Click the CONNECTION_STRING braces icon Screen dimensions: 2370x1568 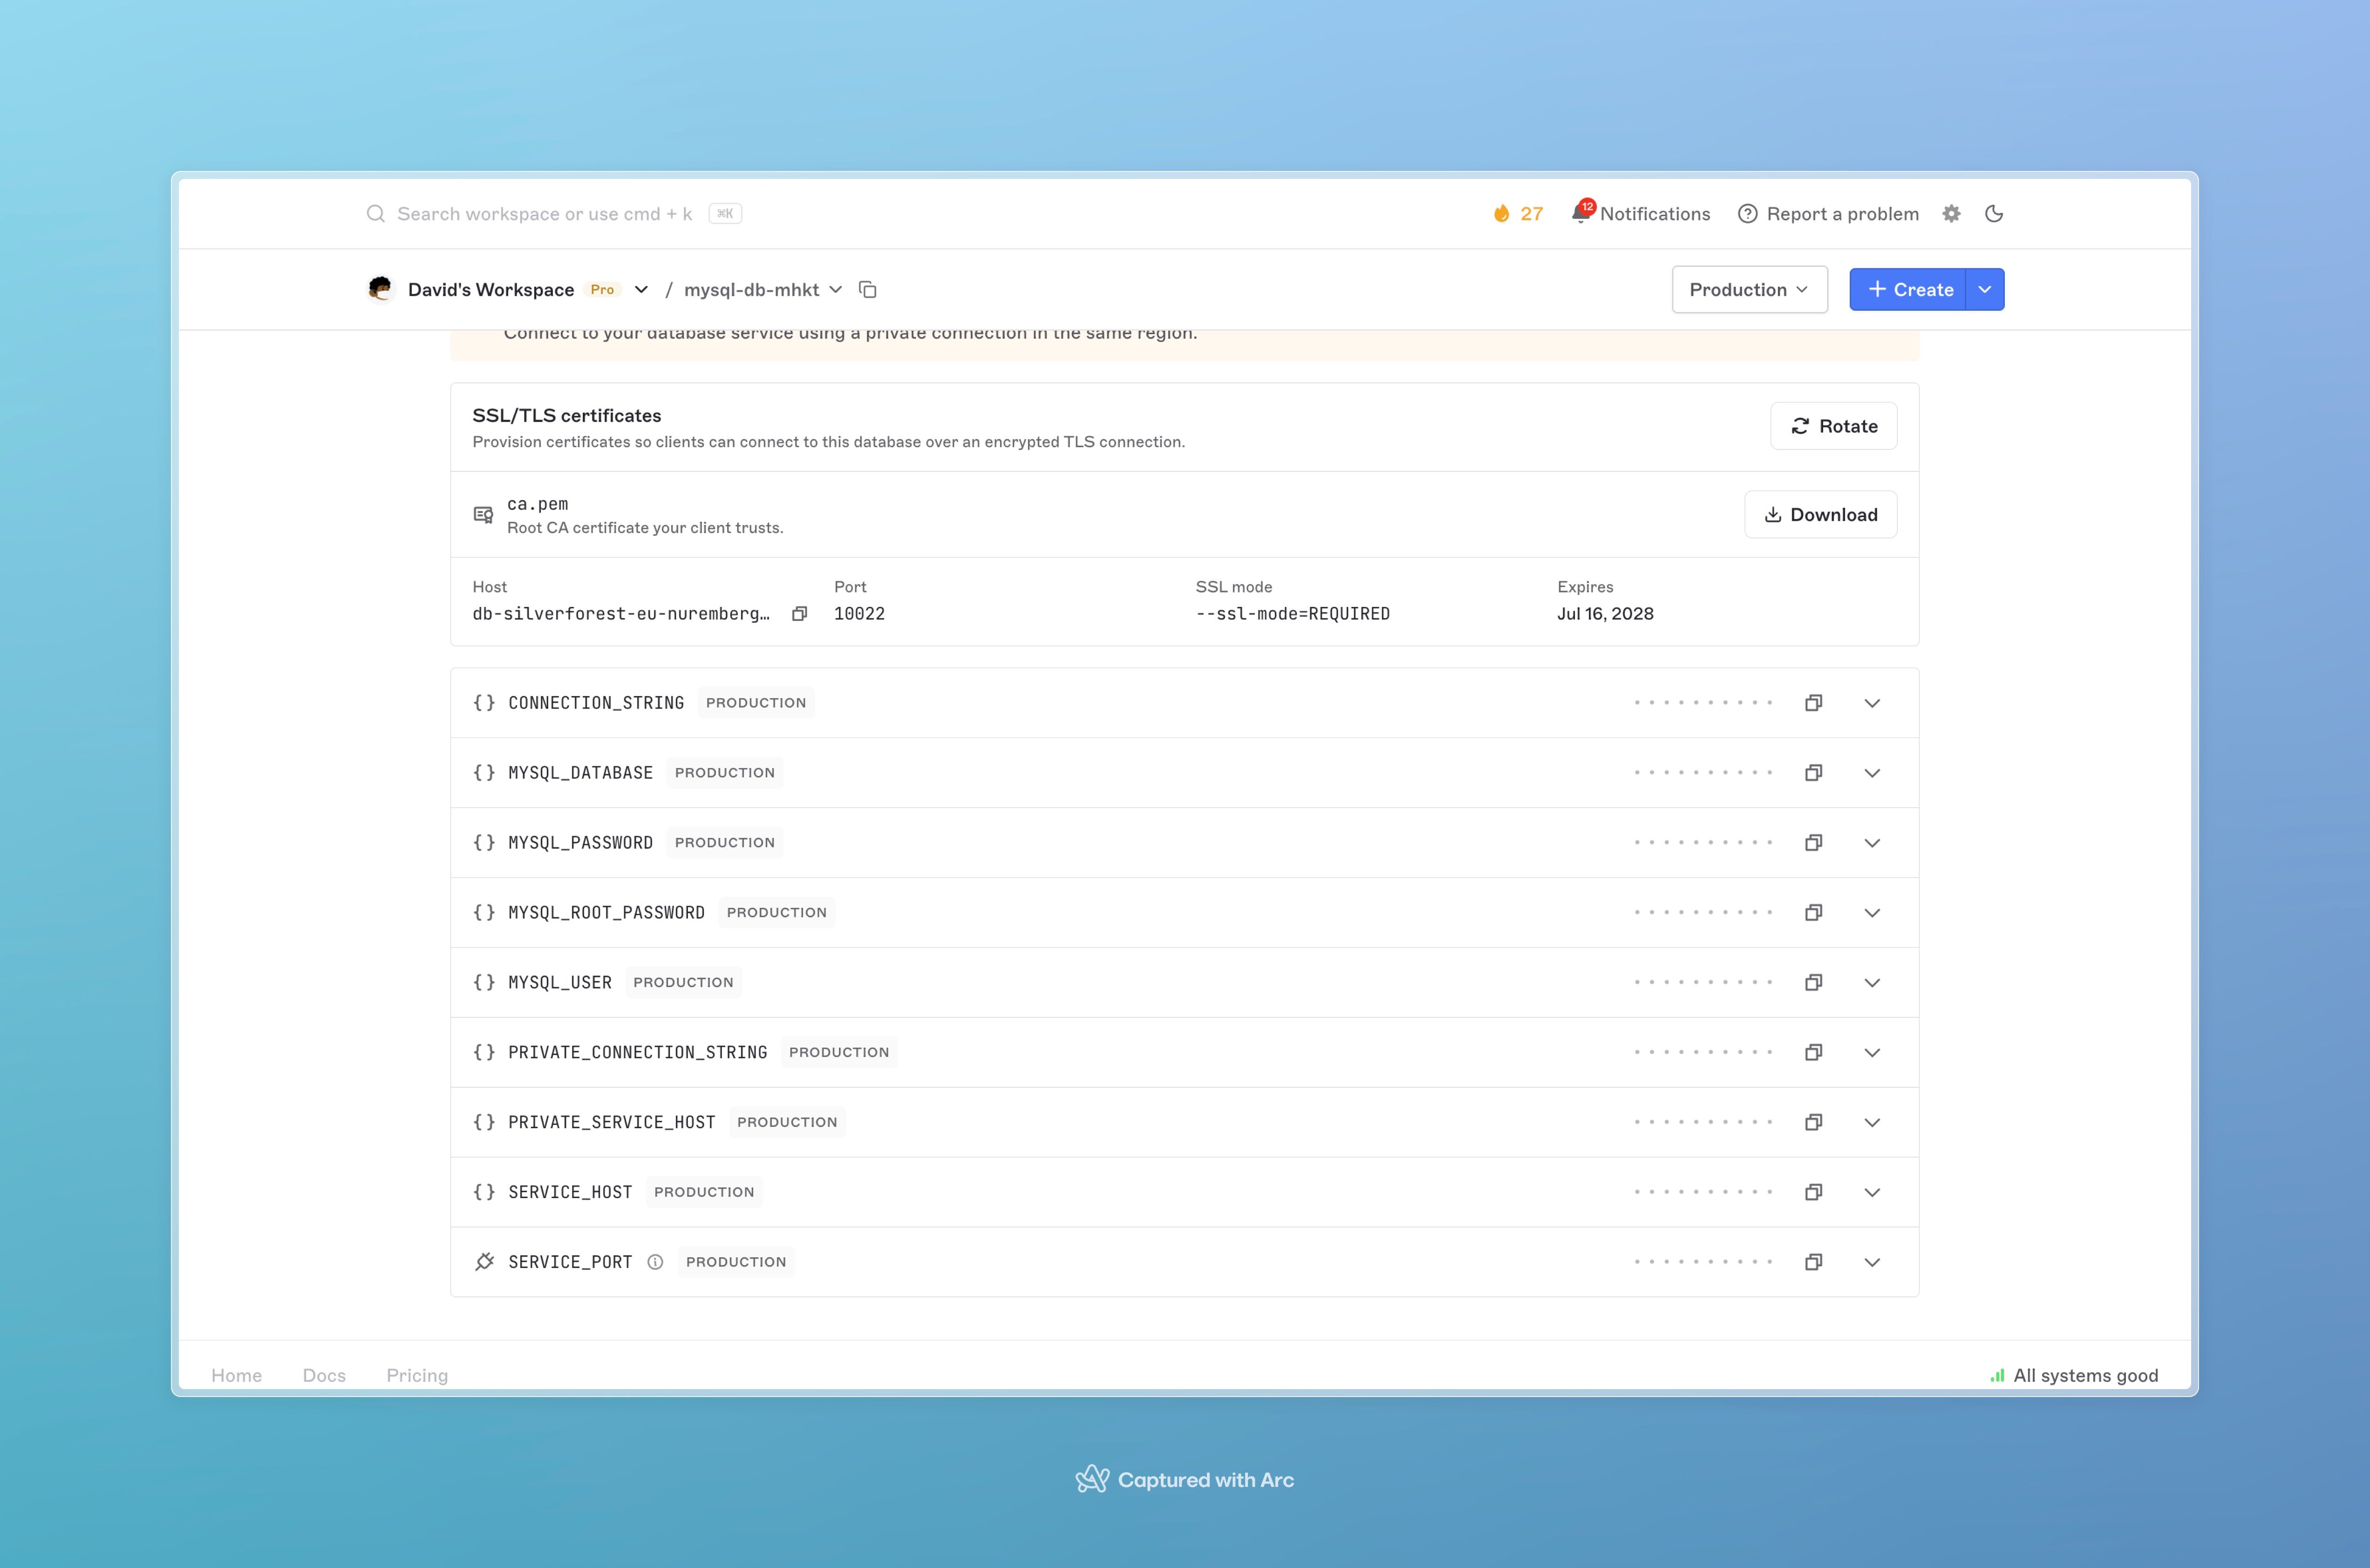point(484,703)
